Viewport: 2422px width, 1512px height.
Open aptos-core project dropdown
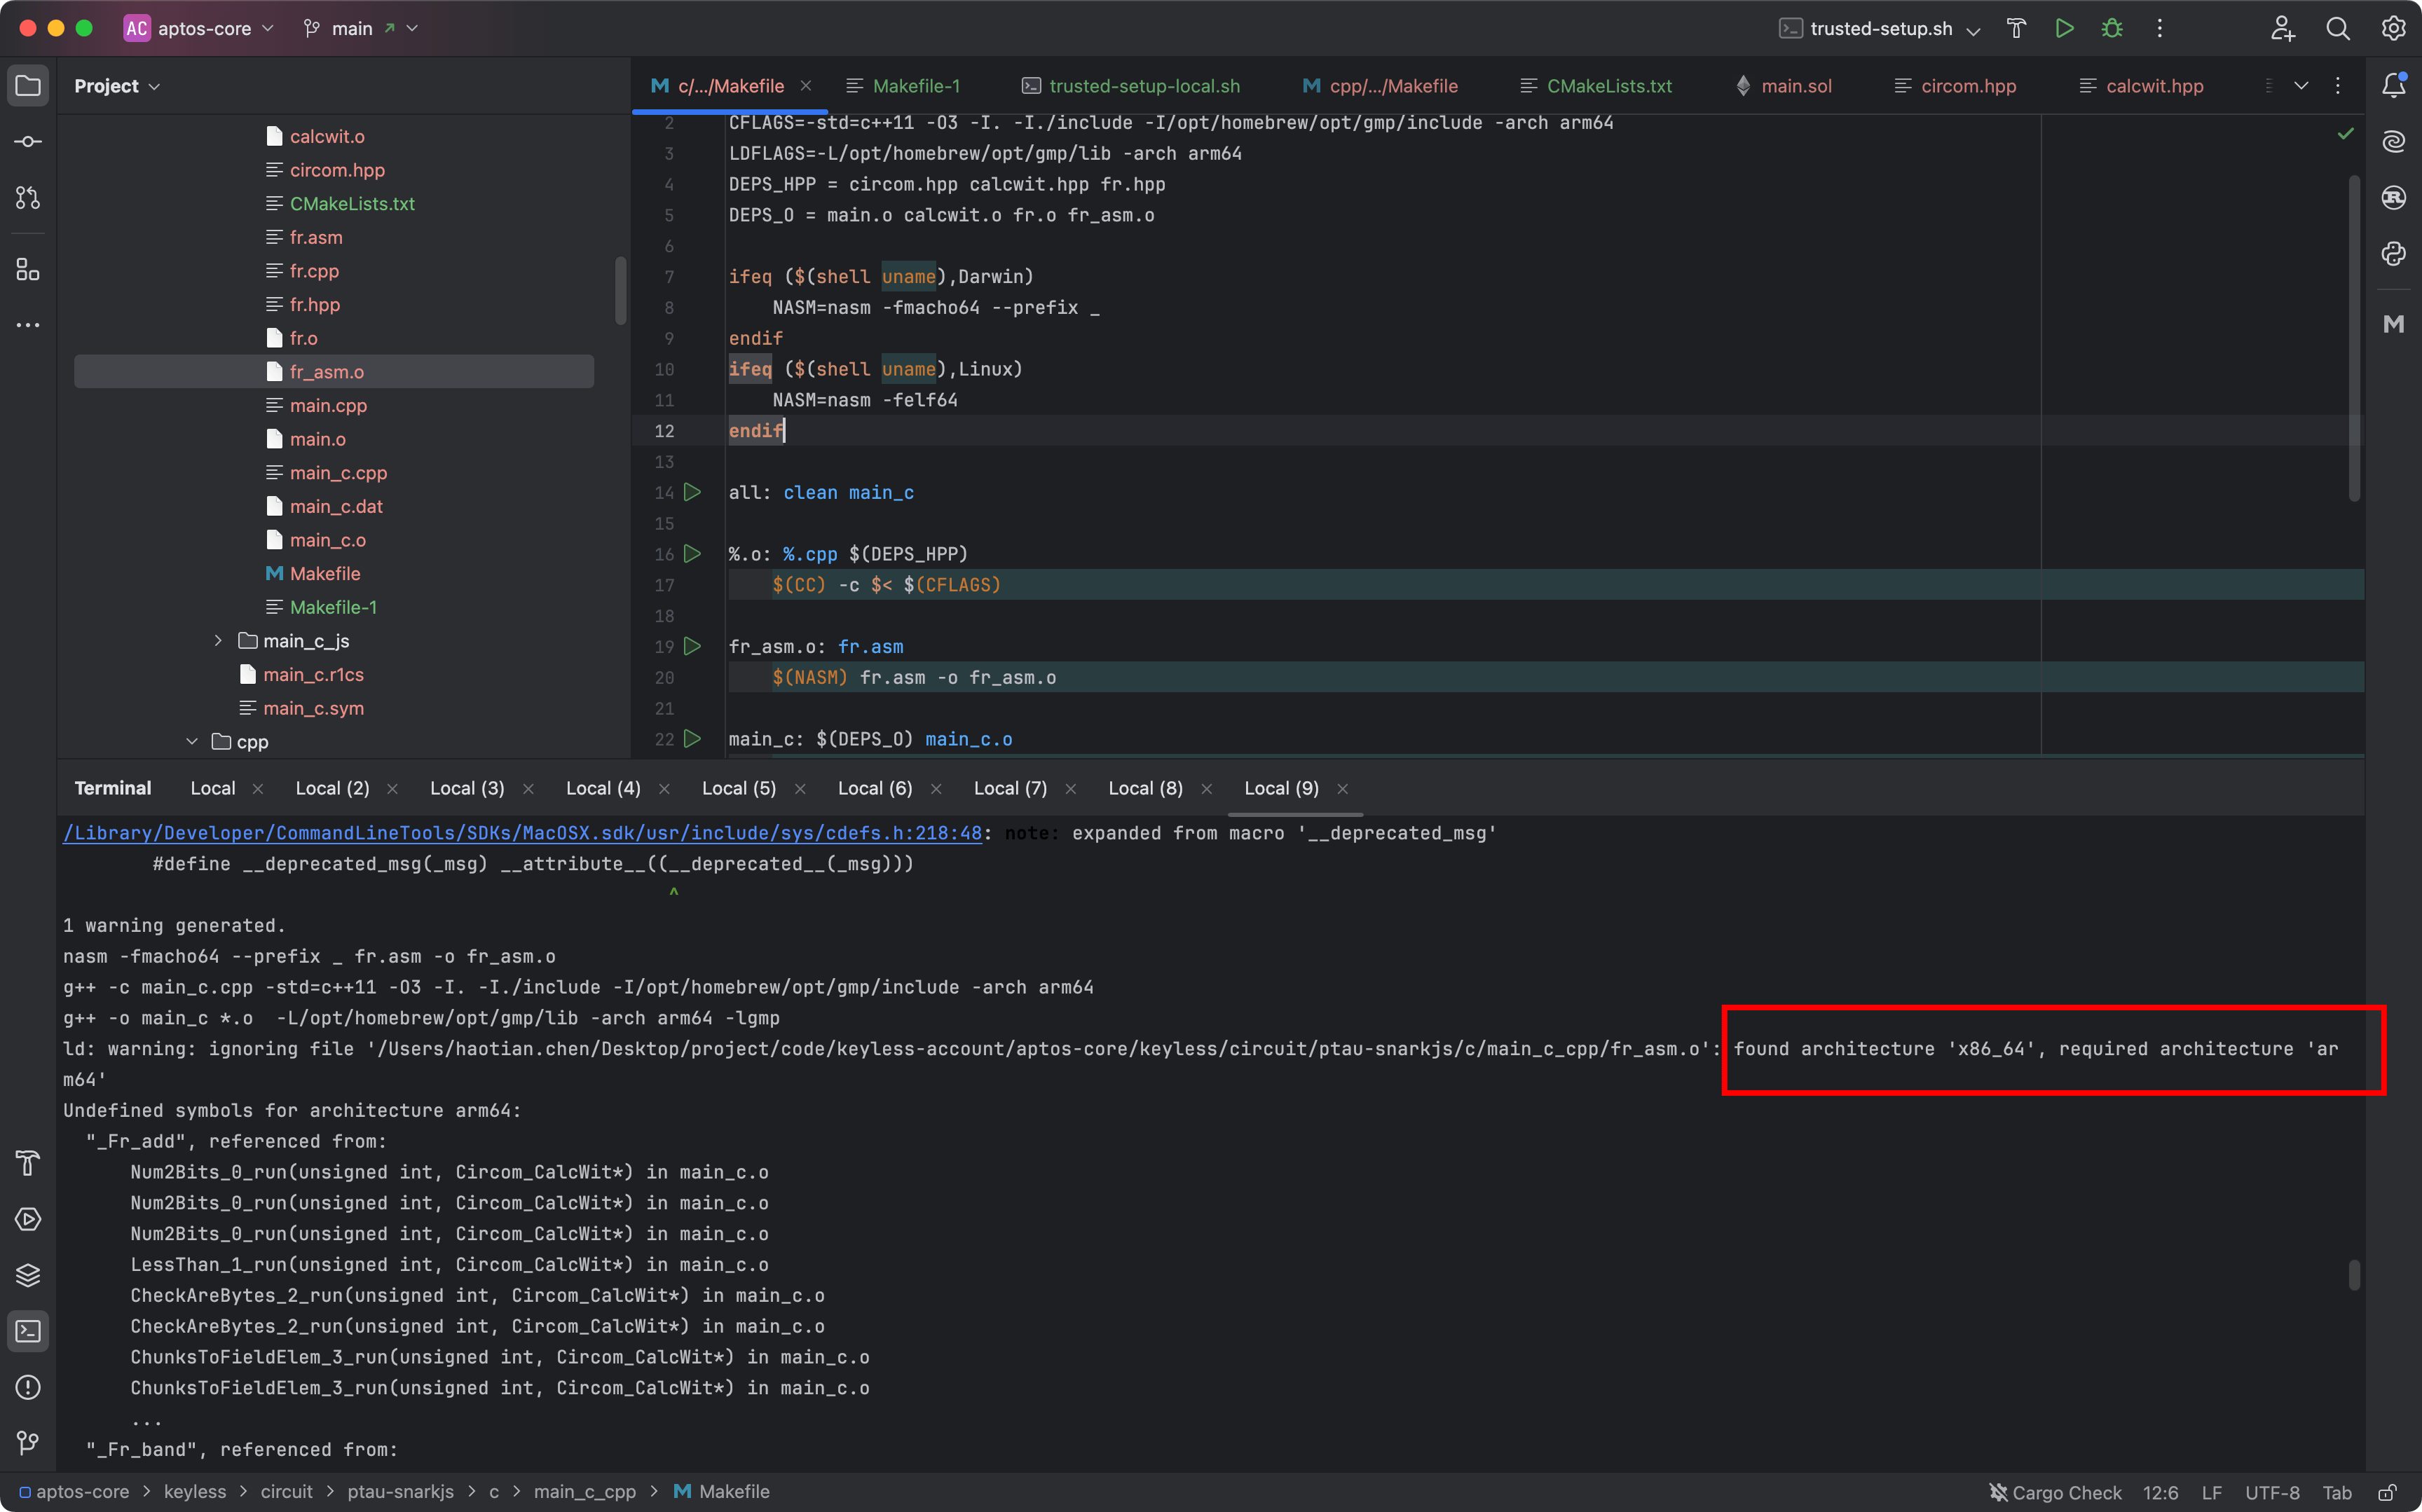pos(199,28)
